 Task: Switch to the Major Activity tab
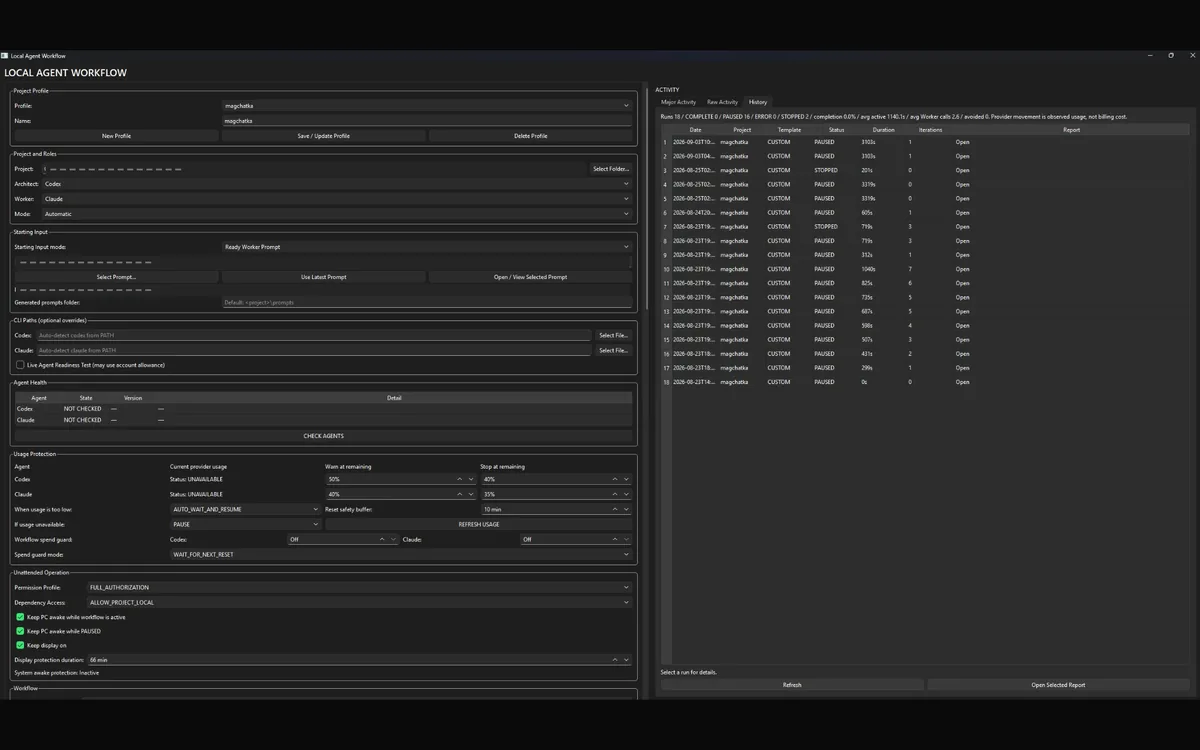[678, 102]
